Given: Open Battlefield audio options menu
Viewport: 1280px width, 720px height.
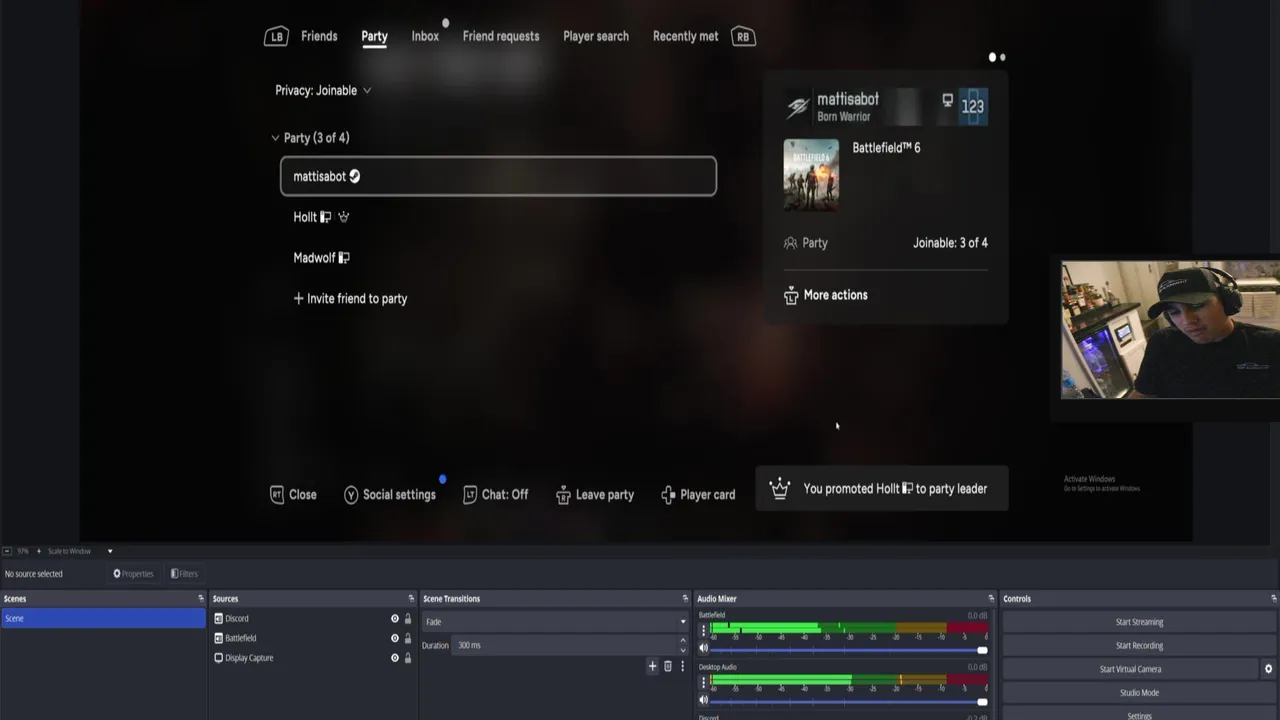Looking at the screenshot, I should click(x=703, y=630).
